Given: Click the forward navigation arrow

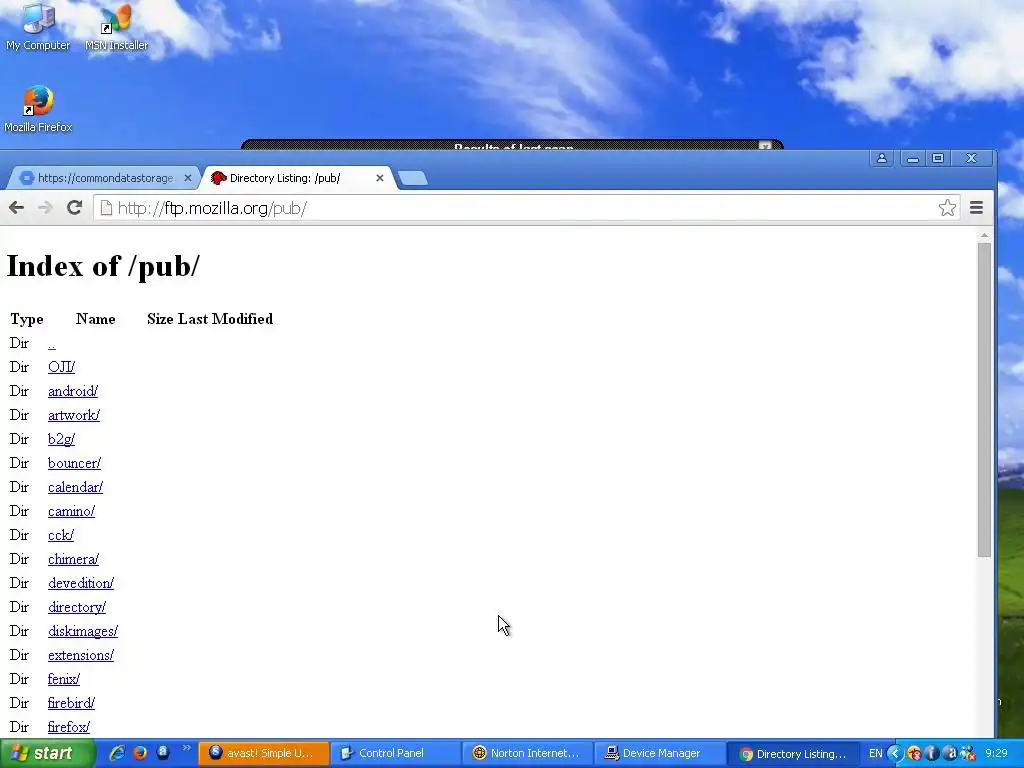Looking at the screenshot, I should click(45, 208).
